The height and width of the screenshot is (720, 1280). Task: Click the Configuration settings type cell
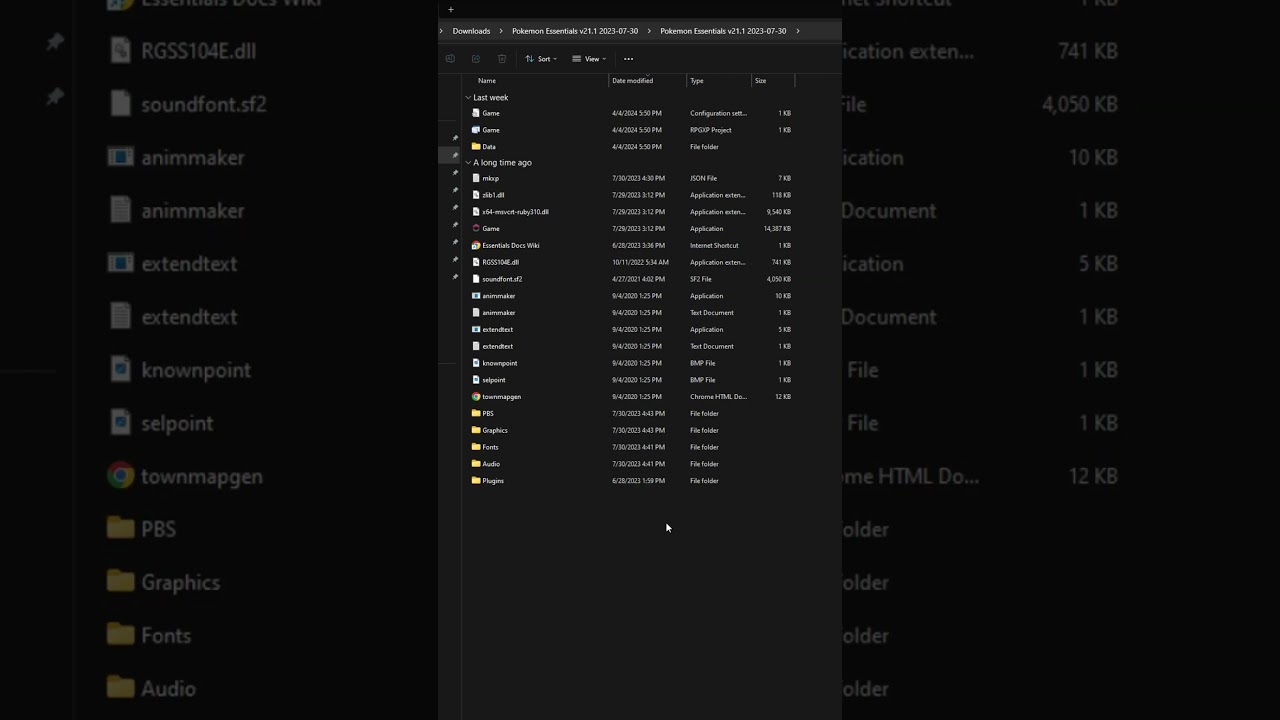pyautogui.click(x=718, y=113)
